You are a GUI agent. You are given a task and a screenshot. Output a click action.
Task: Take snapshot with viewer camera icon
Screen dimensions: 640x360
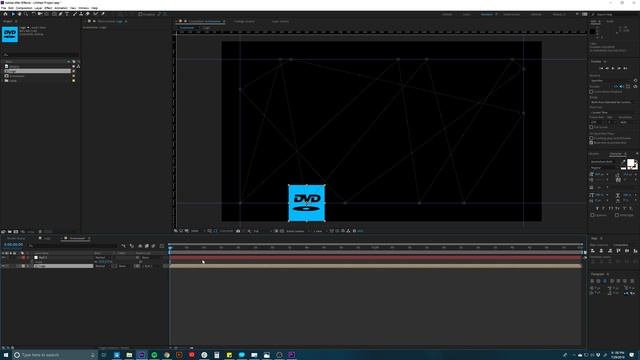coord(238,231)
